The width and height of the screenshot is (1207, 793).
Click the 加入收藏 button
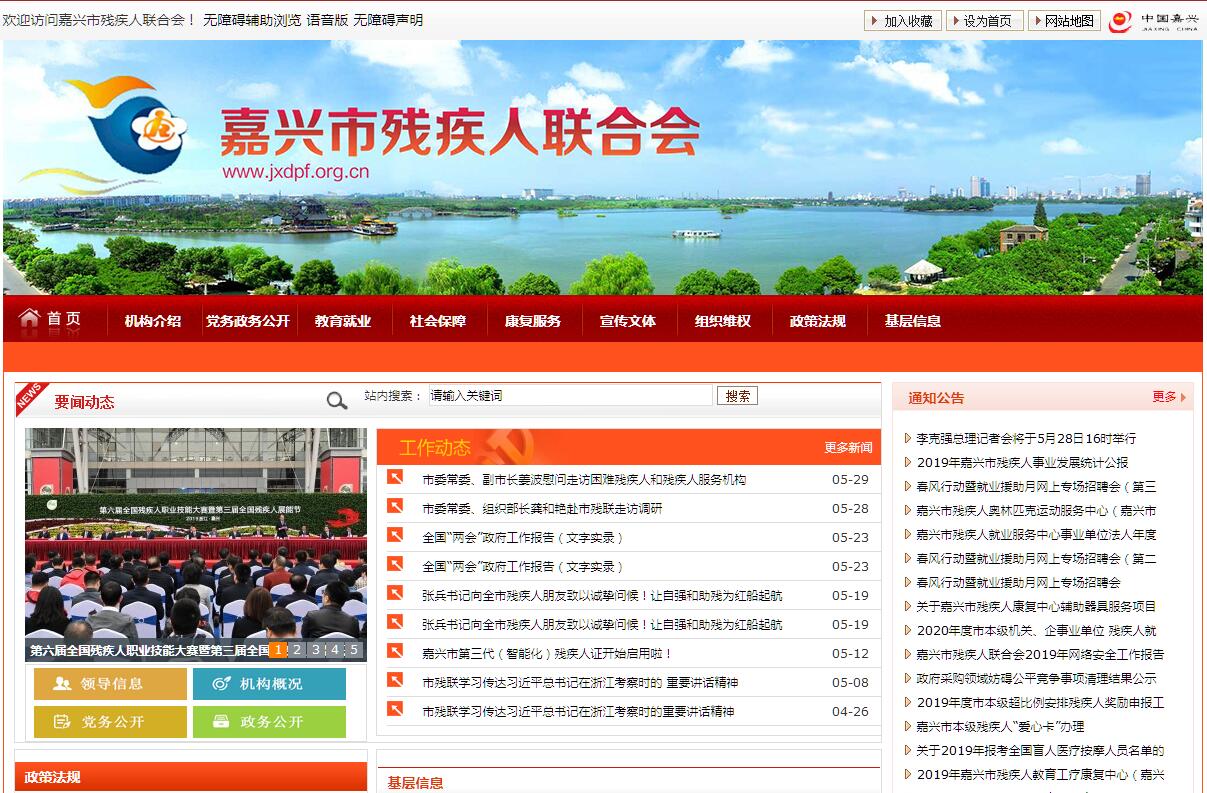pyautogui.click(x=902, y=21)
